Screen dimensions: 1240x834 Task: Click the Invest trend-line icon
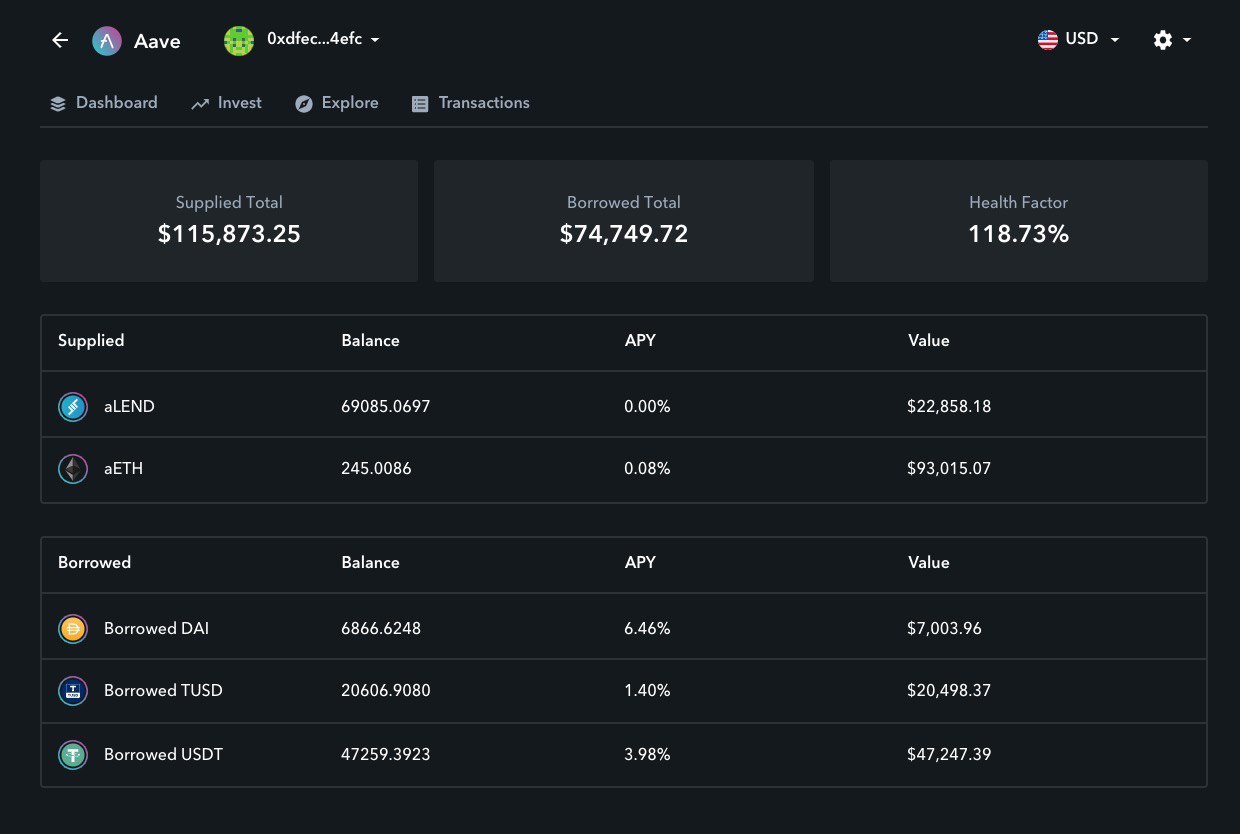click(x=200, y=103)
